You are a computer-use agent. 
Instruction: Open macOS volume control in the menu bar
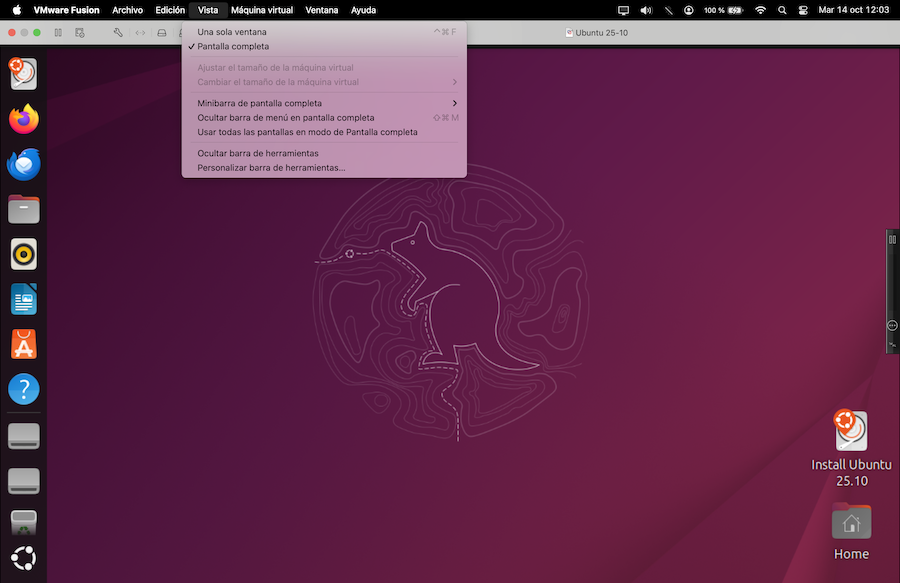(x=645, y=10)
